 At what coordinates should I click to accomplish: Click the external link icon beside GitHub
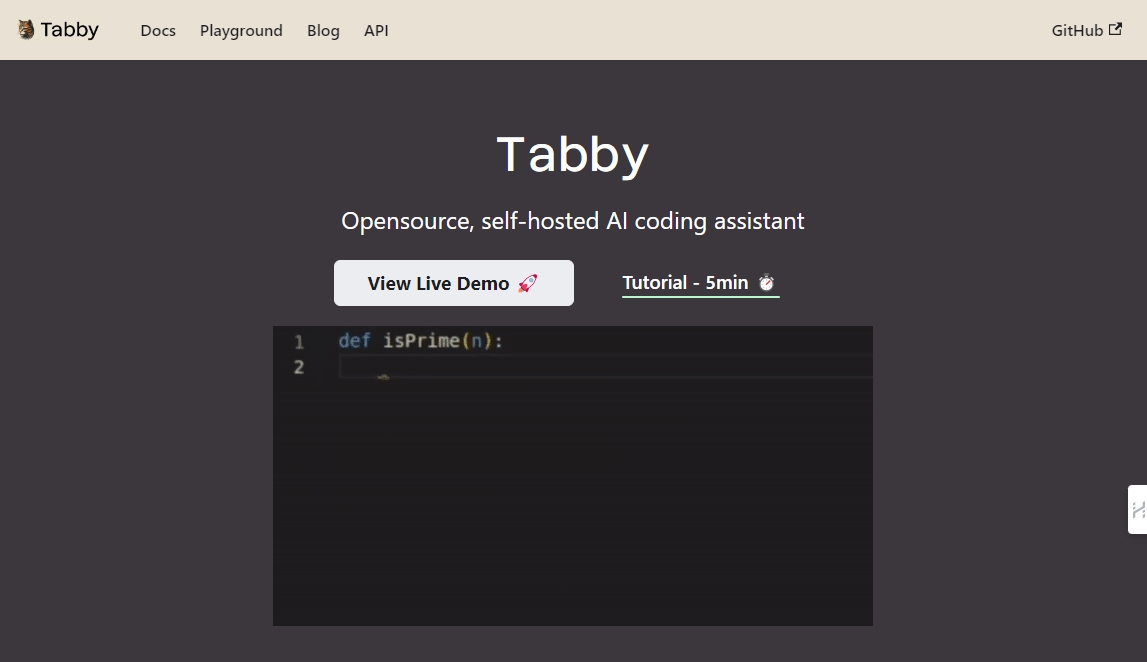point(1116,29)
